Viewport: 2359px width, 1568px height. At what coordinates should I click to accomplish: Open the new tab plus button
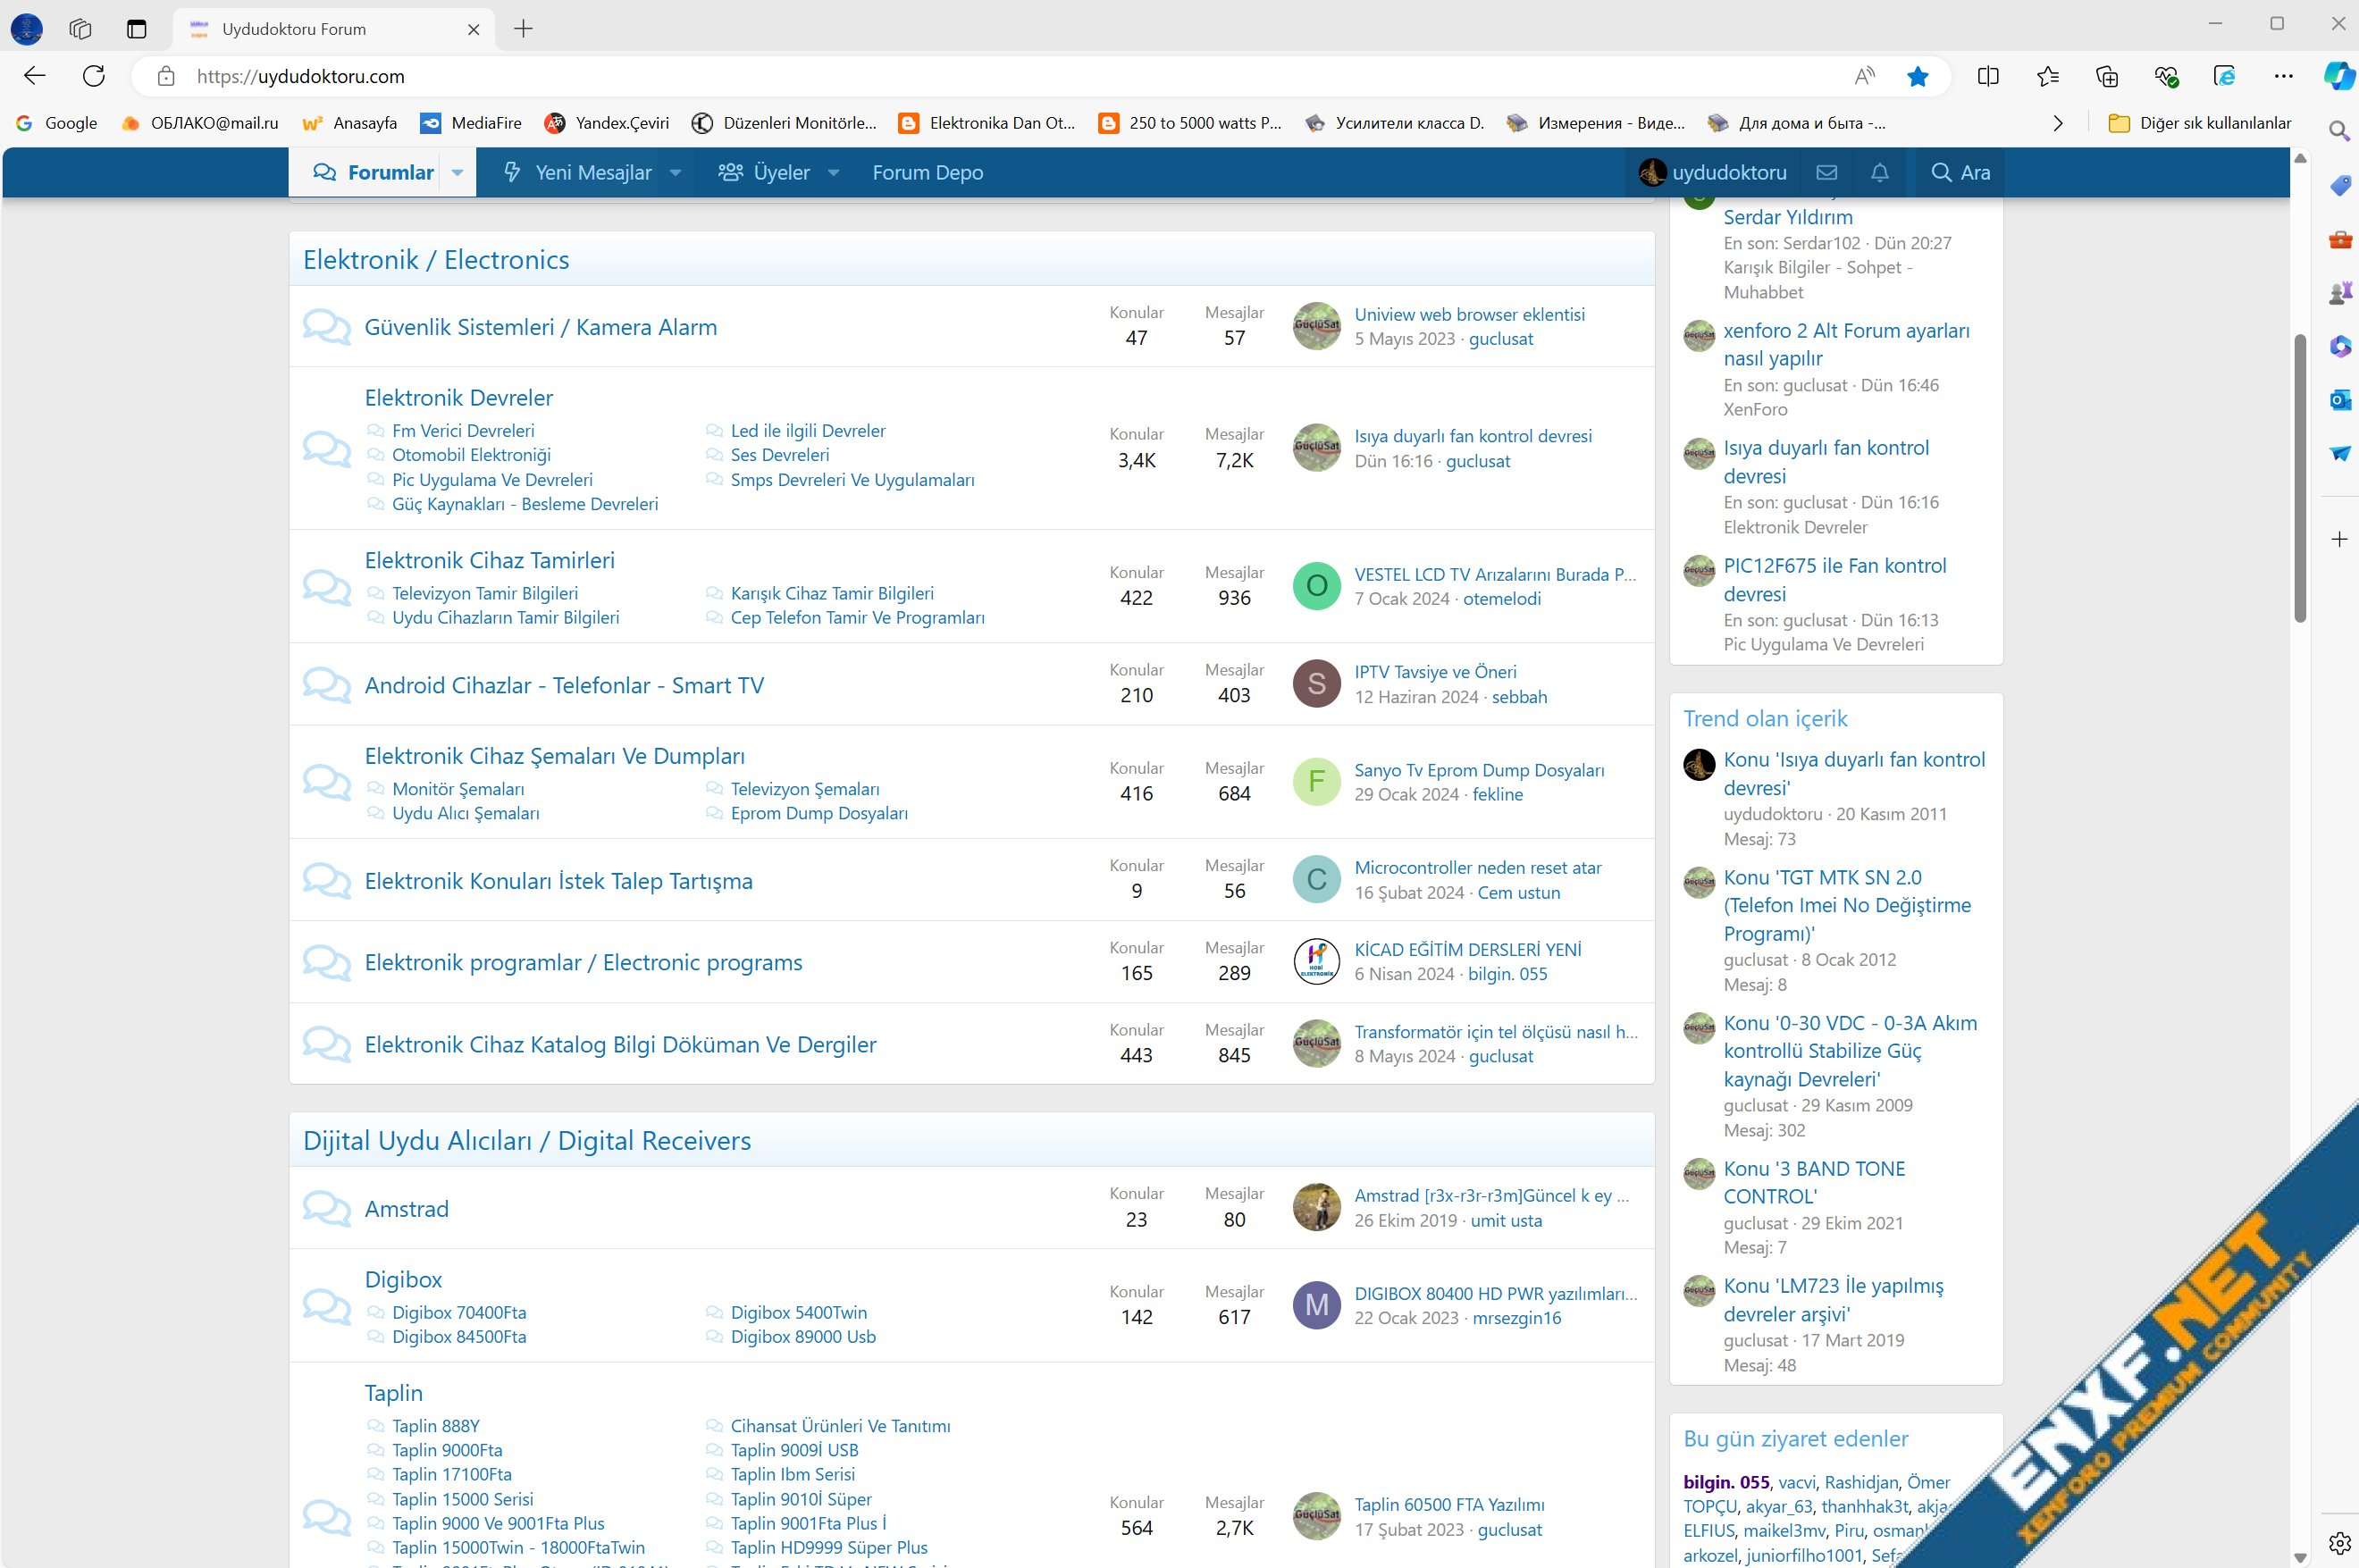point(523,29)
